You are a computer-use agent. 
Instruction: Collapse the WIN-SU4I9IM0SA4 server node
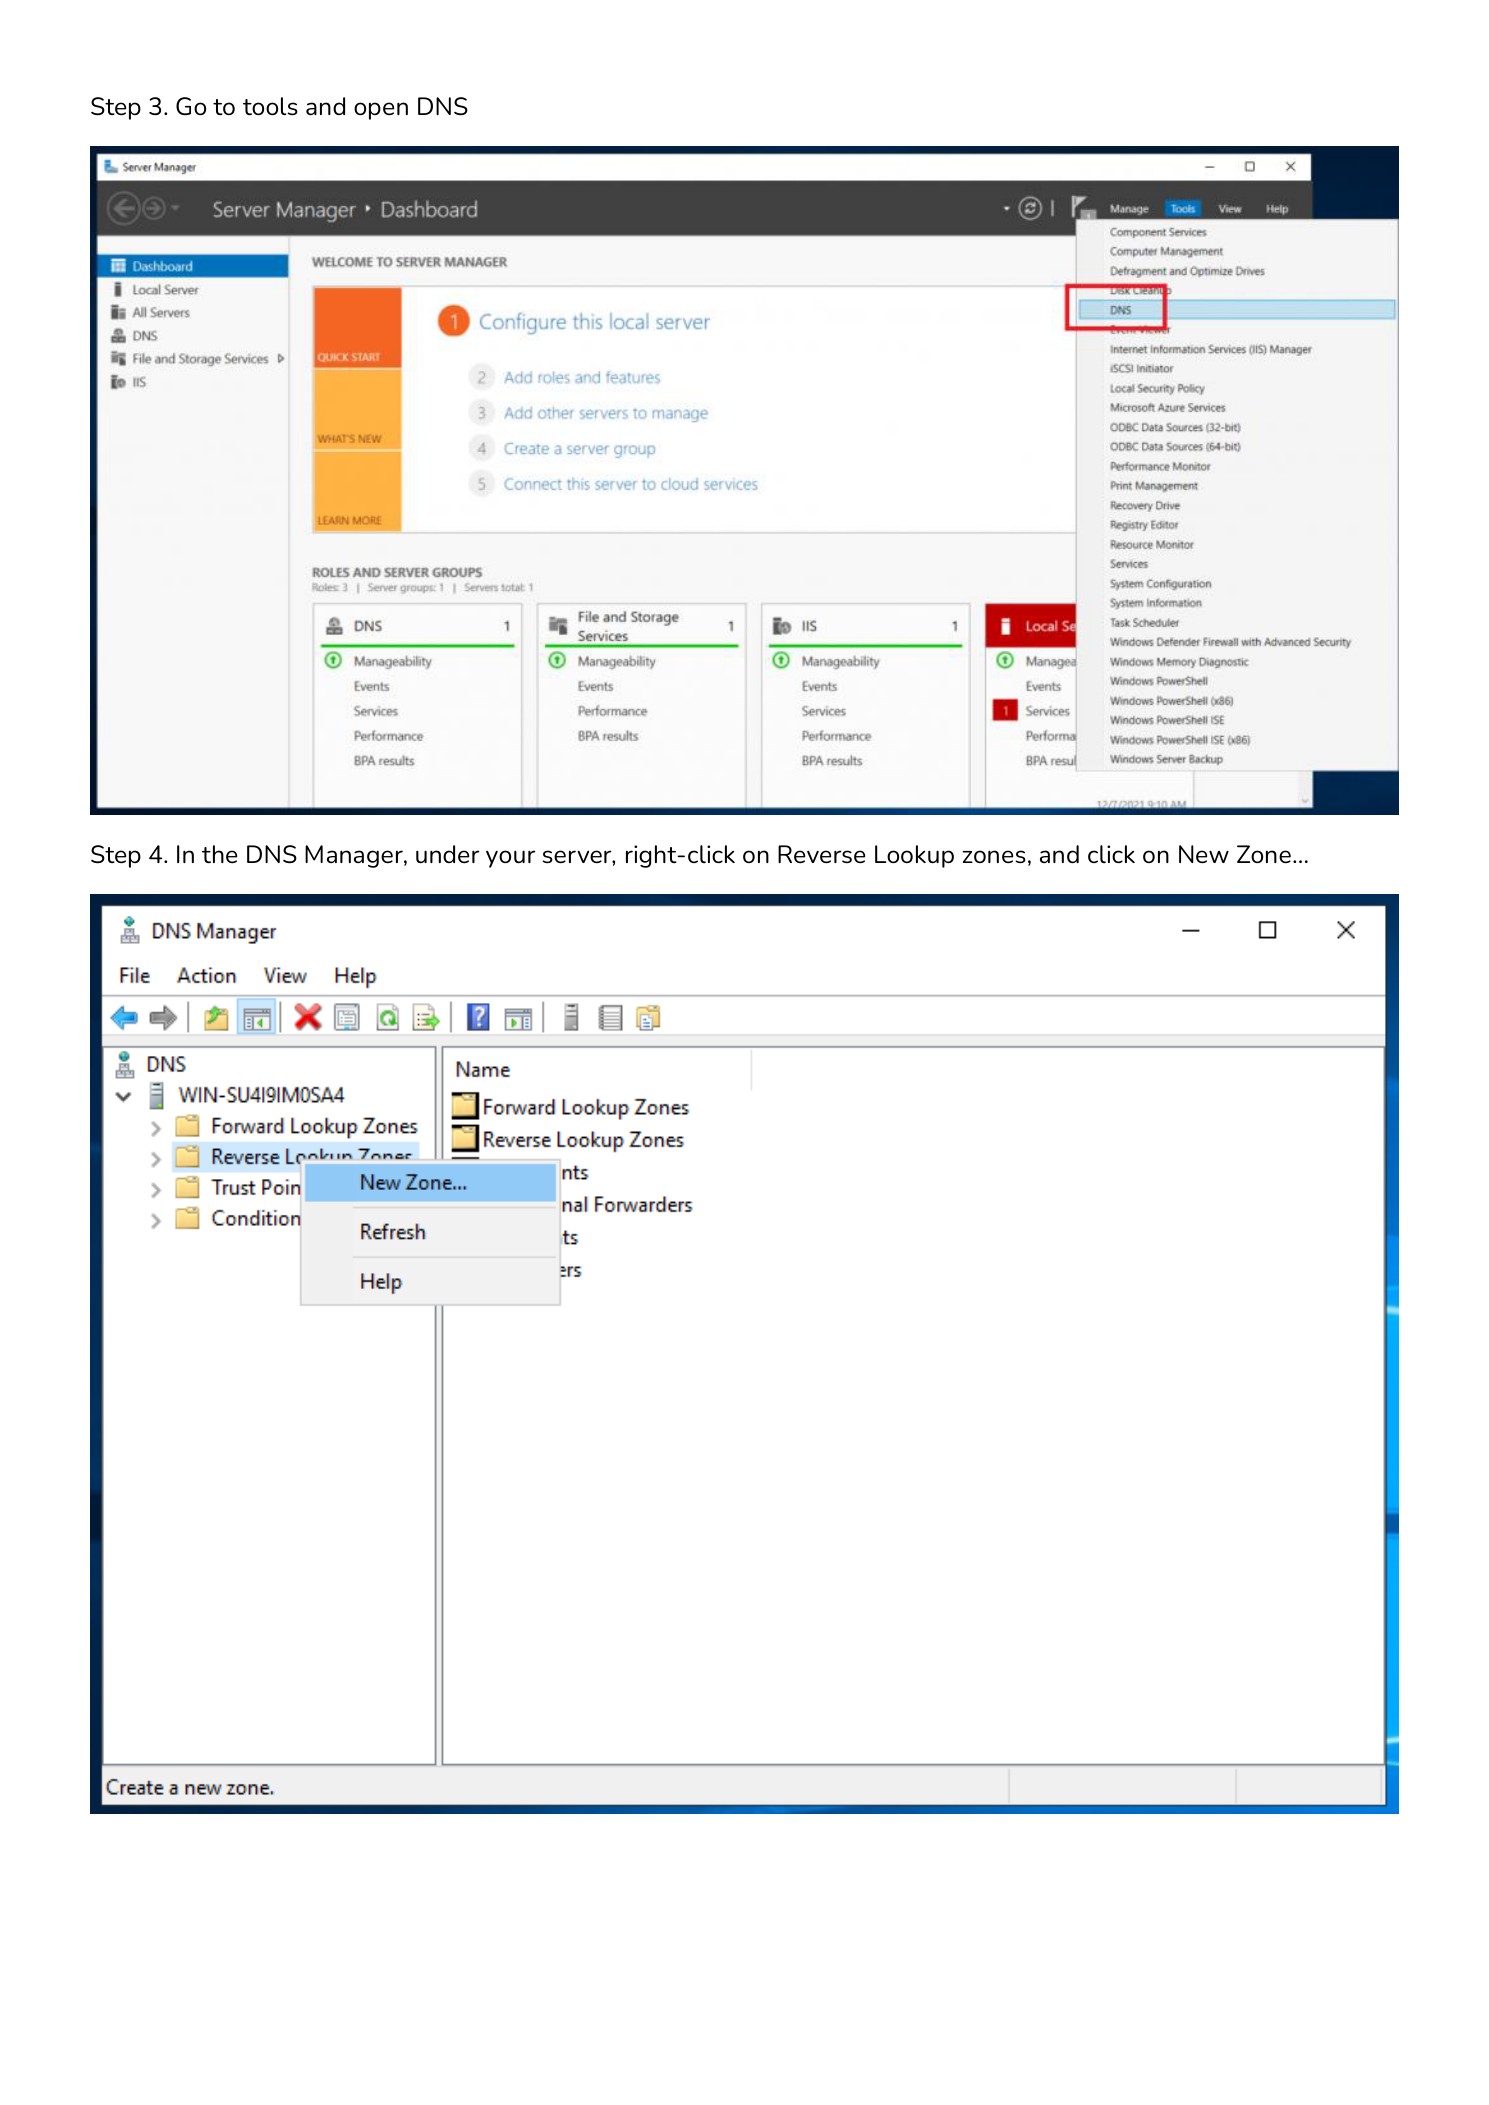click(124, 1096)
